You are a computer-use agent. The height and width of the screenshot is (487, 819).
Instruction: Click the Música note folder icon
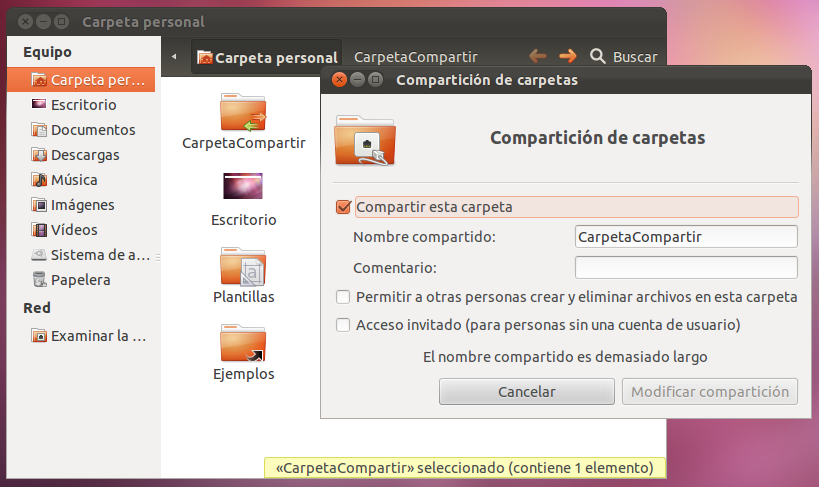coord(39,179)
